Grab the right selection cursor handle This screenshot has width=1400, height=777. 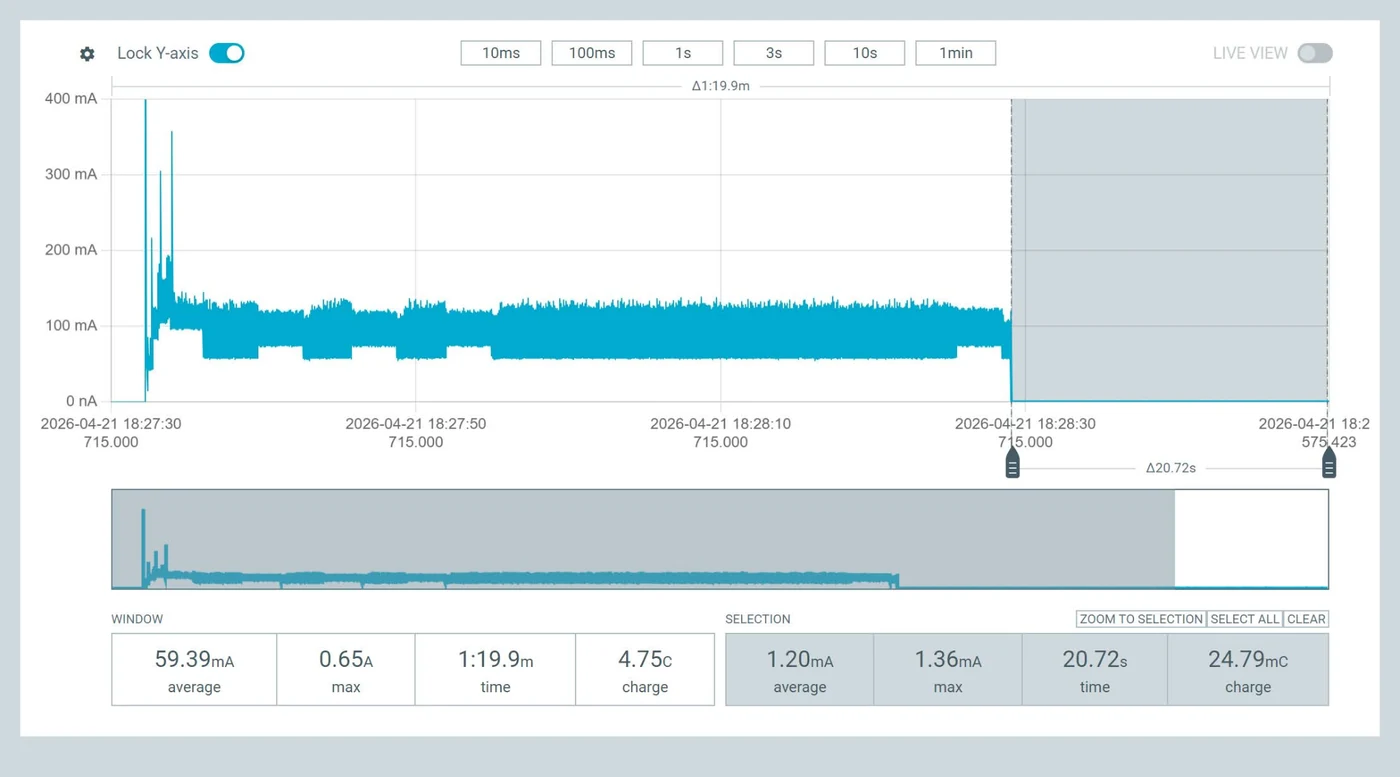click(x=1328, y=463)
